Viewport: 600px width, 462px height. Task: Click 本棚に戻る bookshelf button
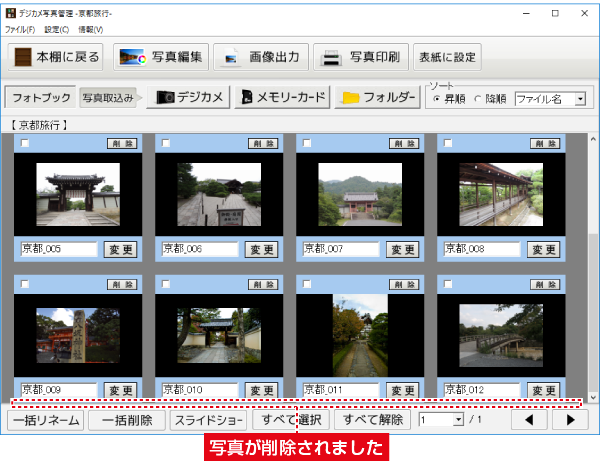tap(57, 57)
